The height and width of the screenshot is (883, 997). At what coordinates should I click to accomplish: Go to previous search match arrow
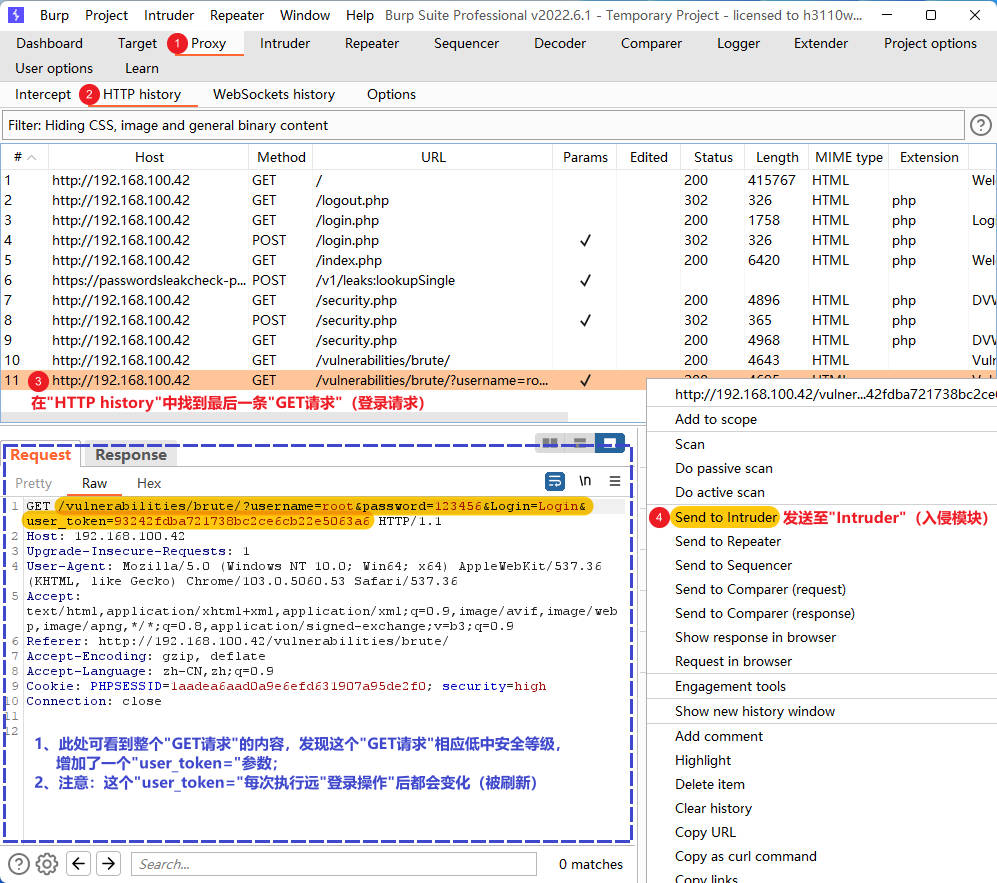(78, 863)
